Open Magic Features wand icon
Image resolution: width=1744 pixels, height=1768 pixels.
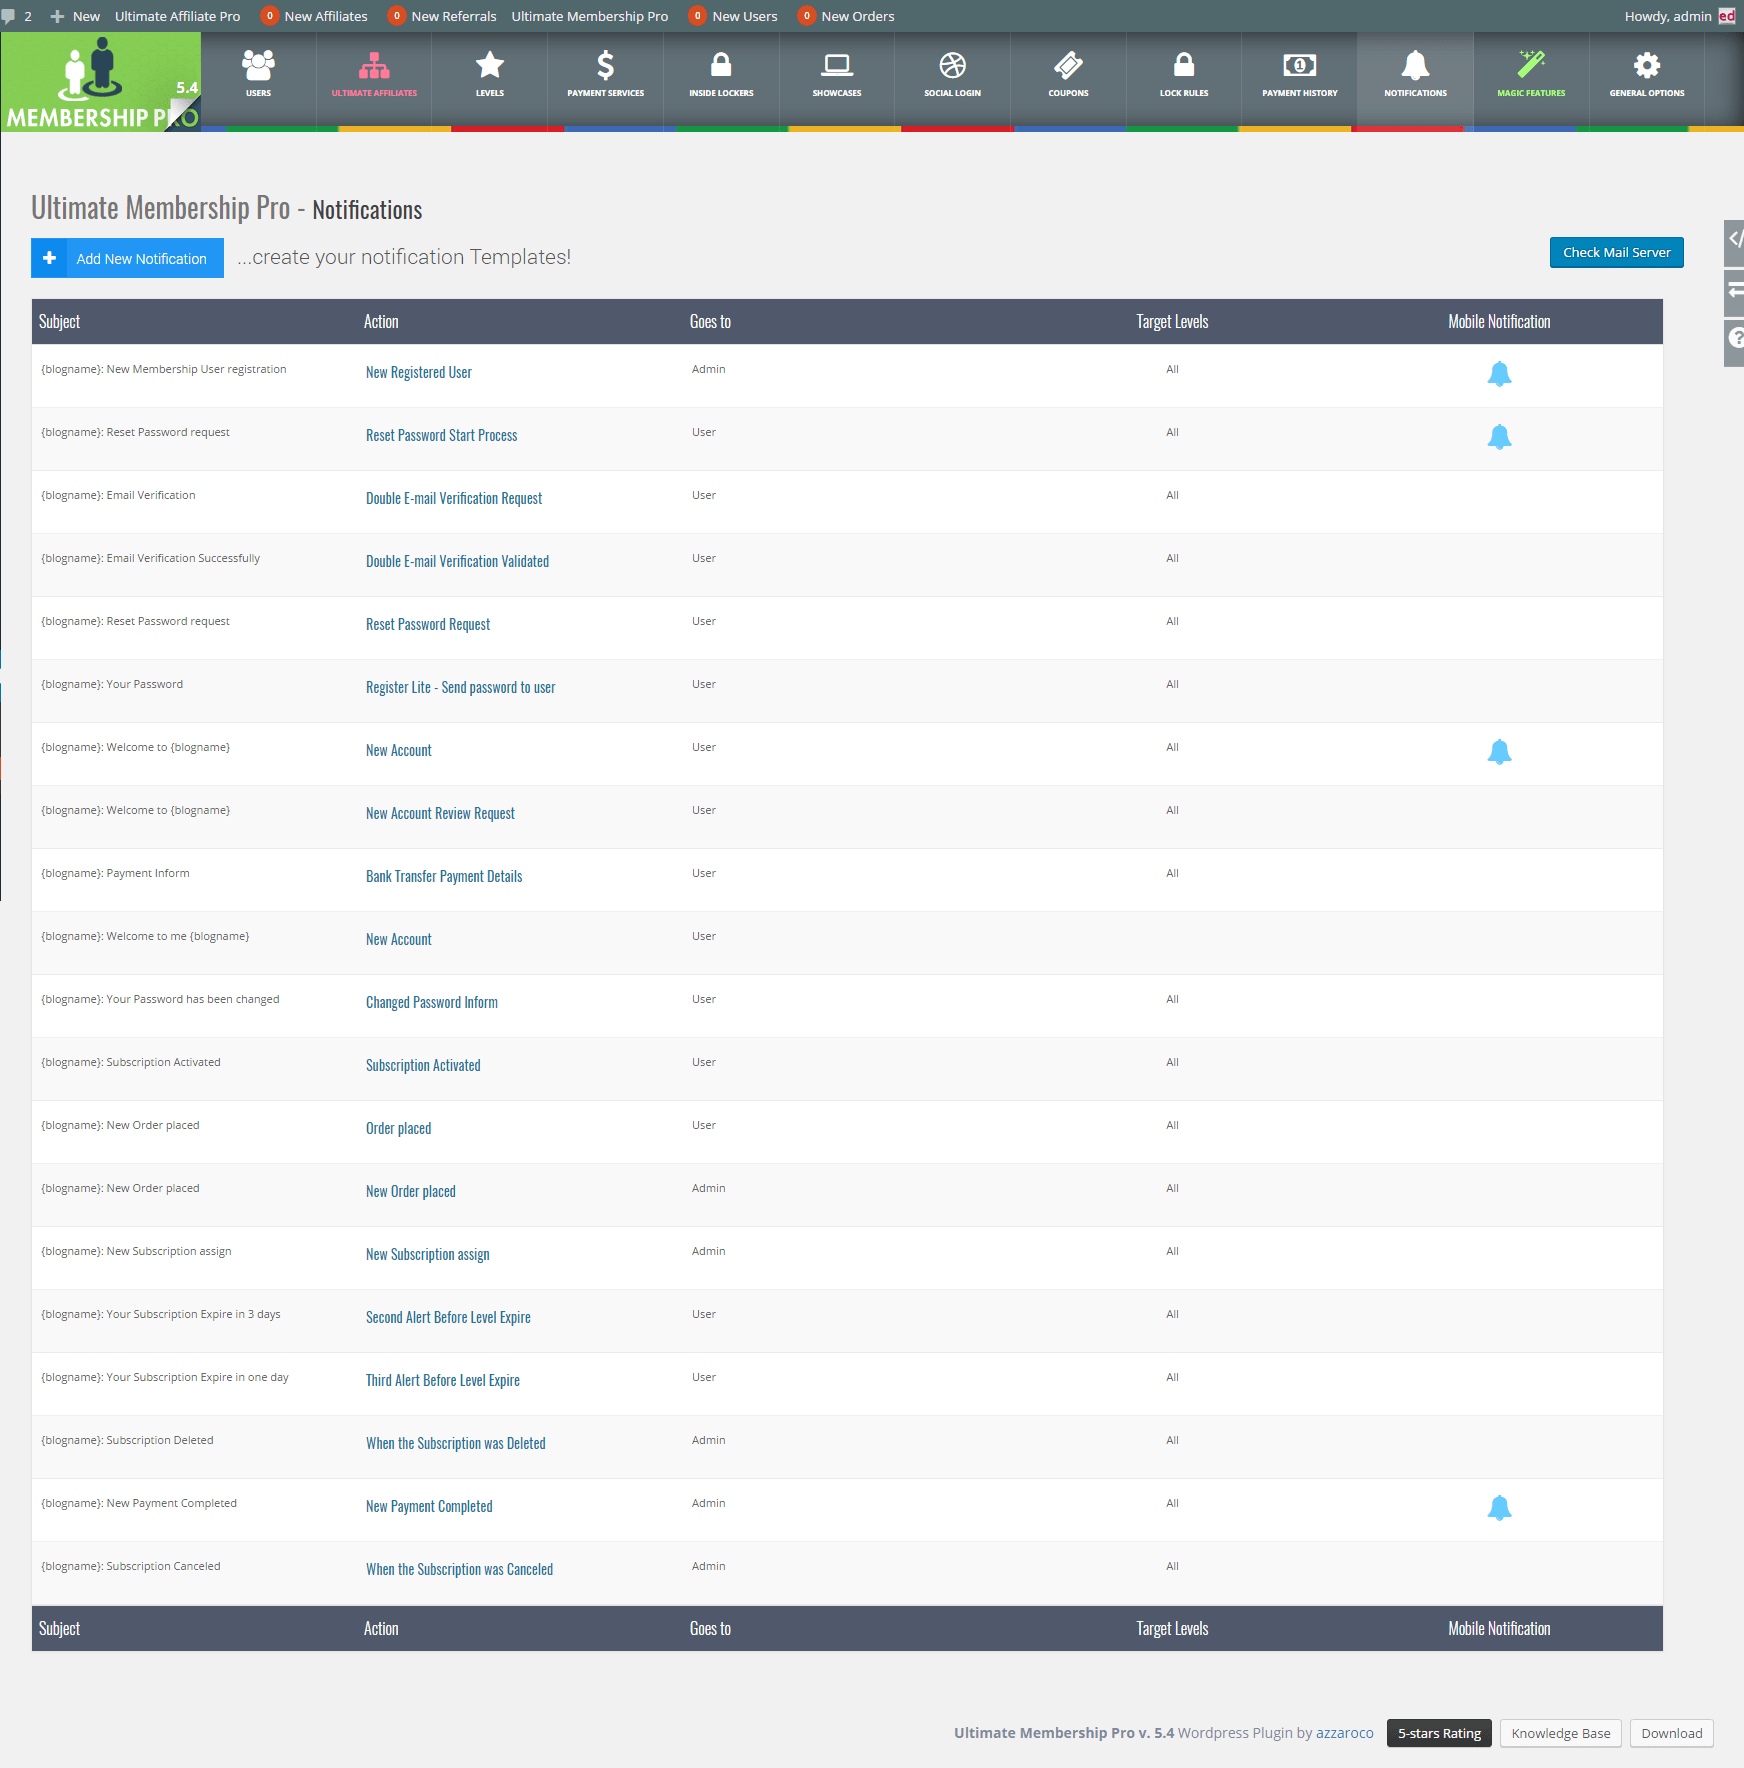1531,66
